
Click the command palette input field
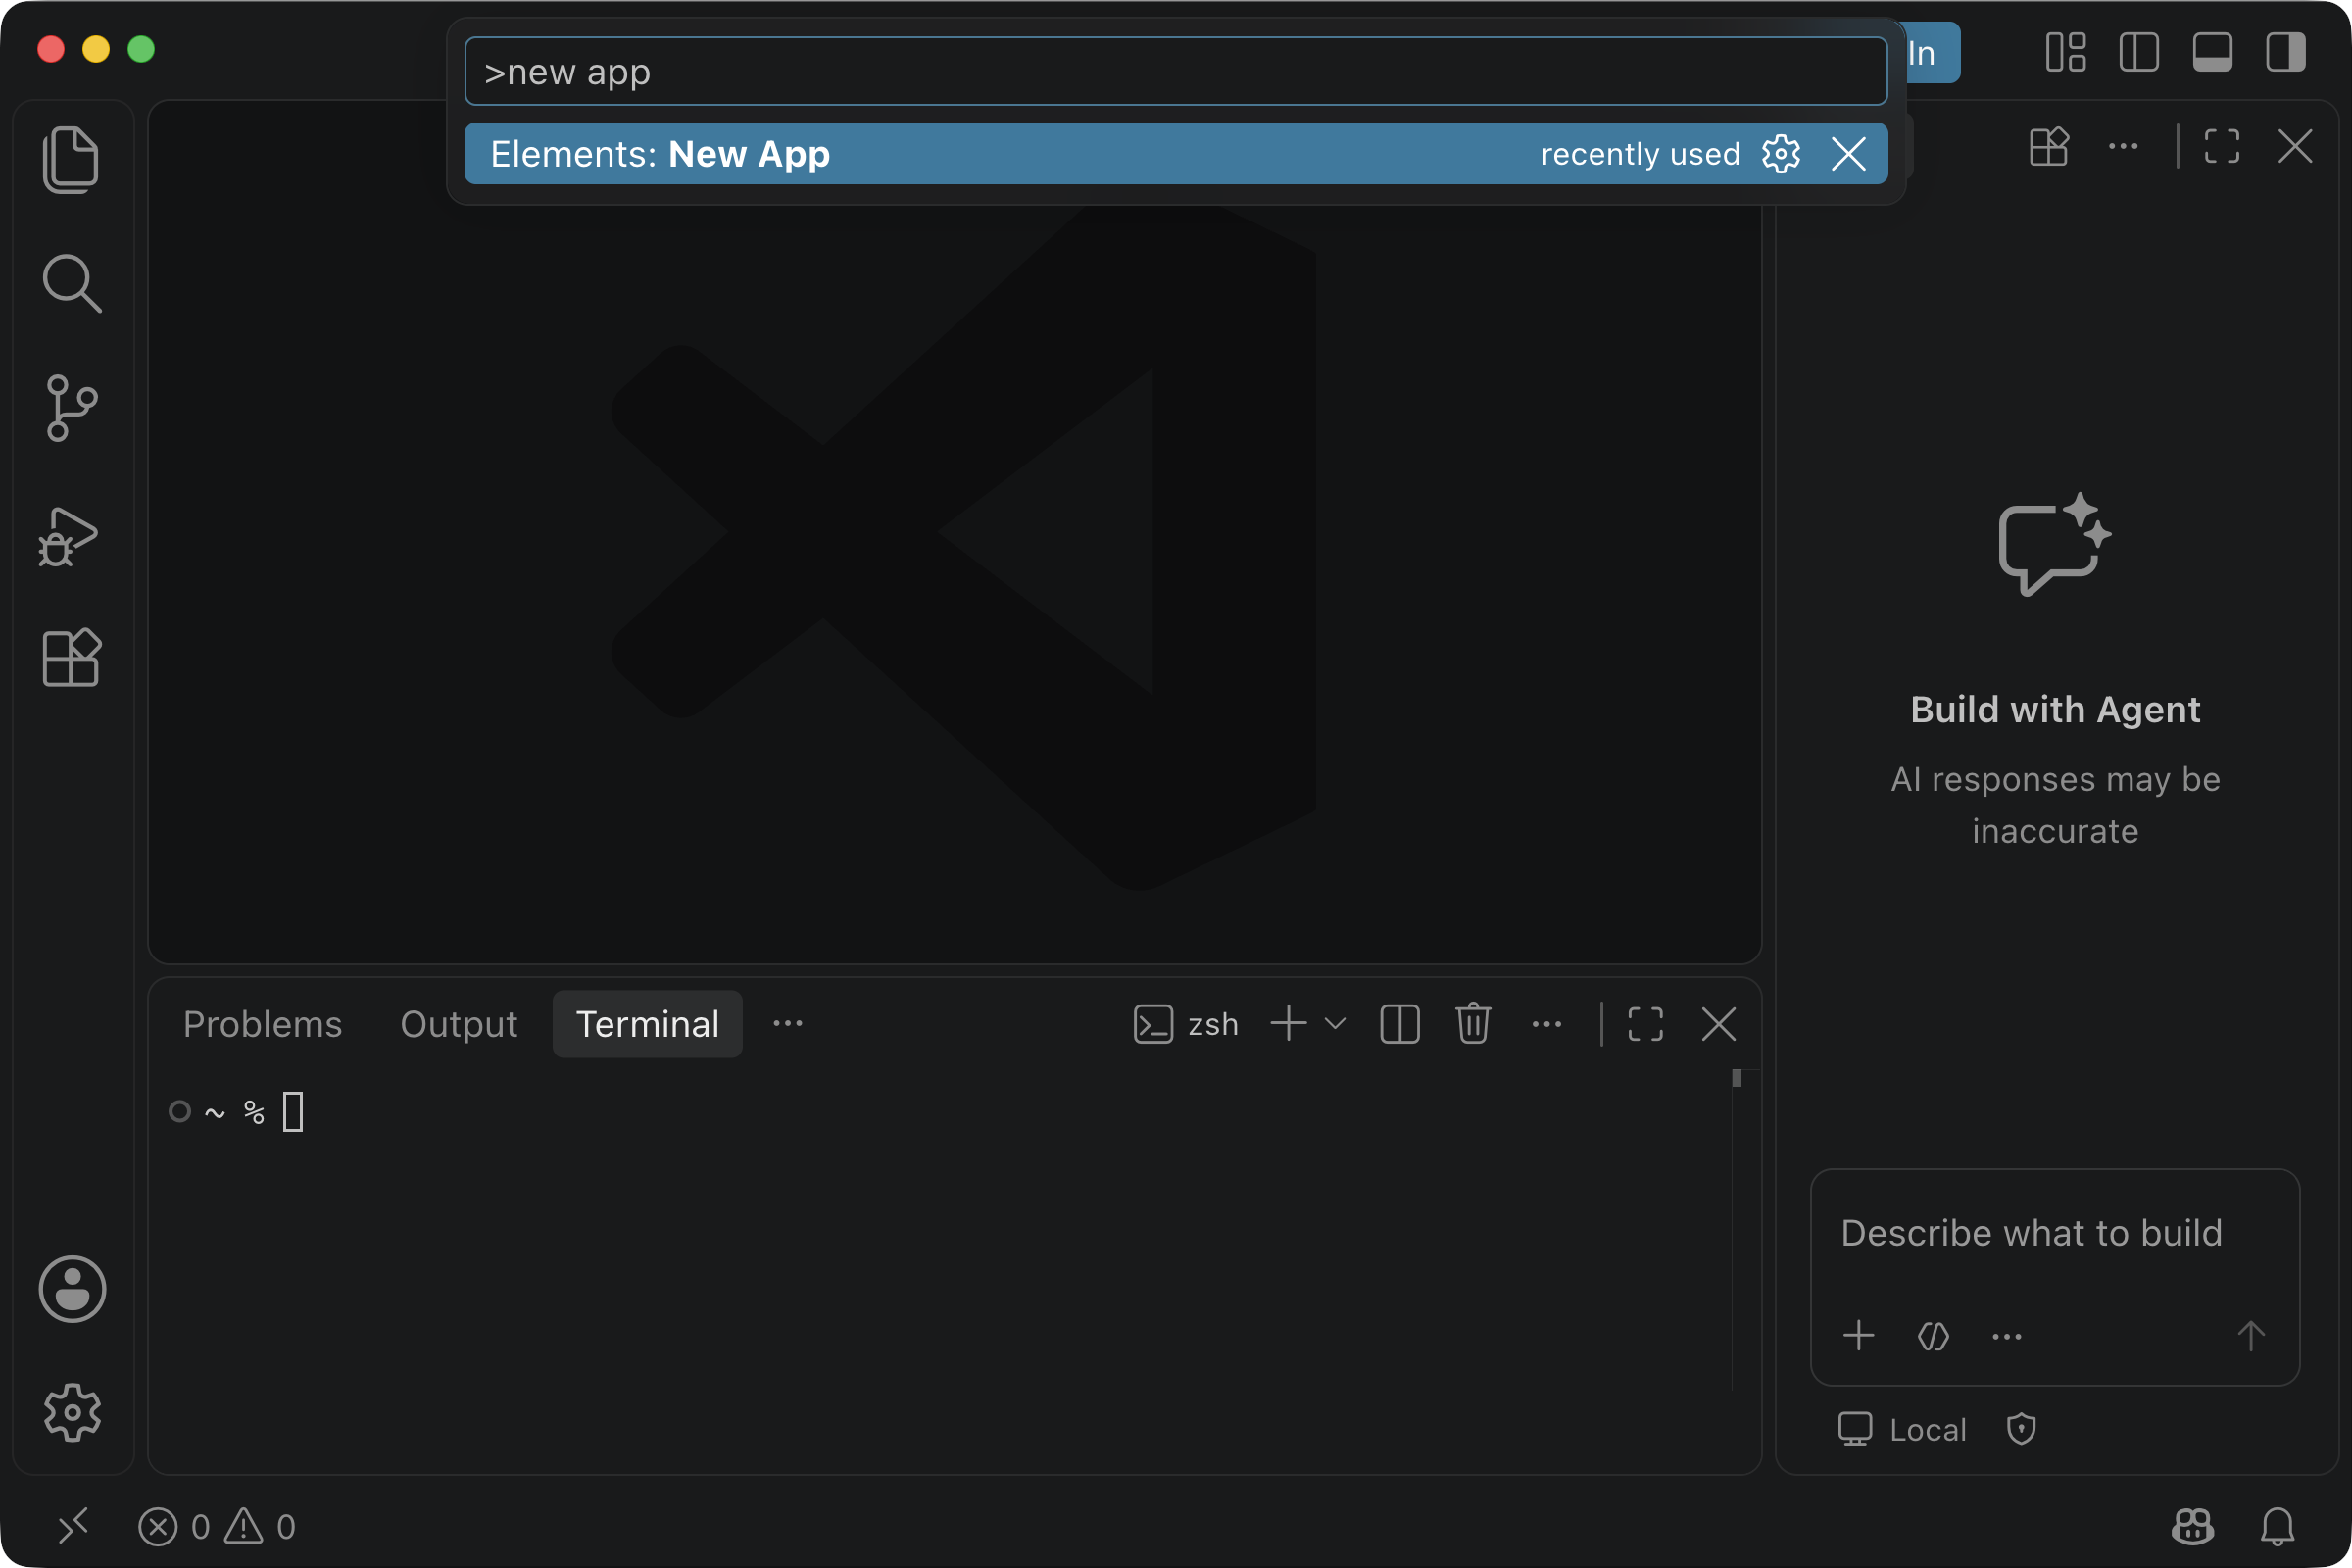1176,72
